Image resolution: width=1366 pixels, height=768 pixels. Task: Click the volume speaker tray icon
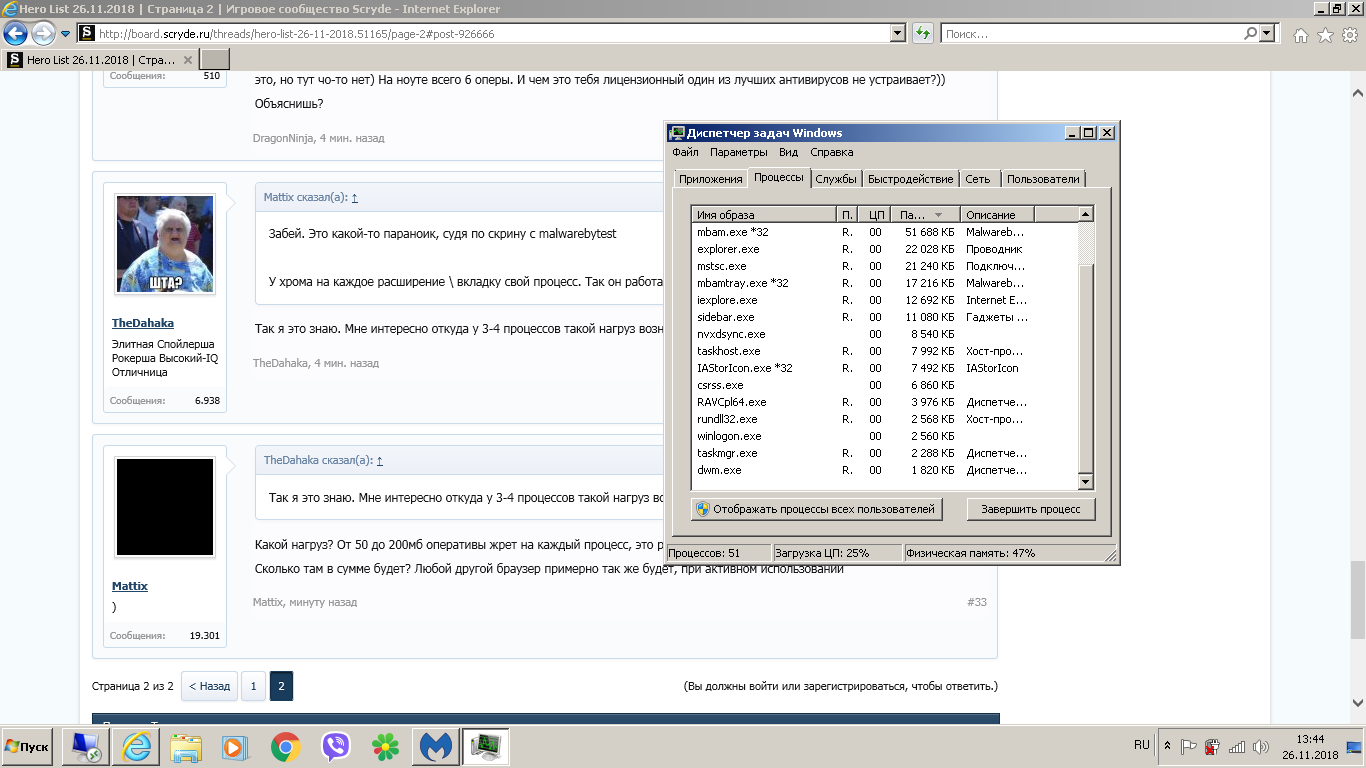[1260, 747]
